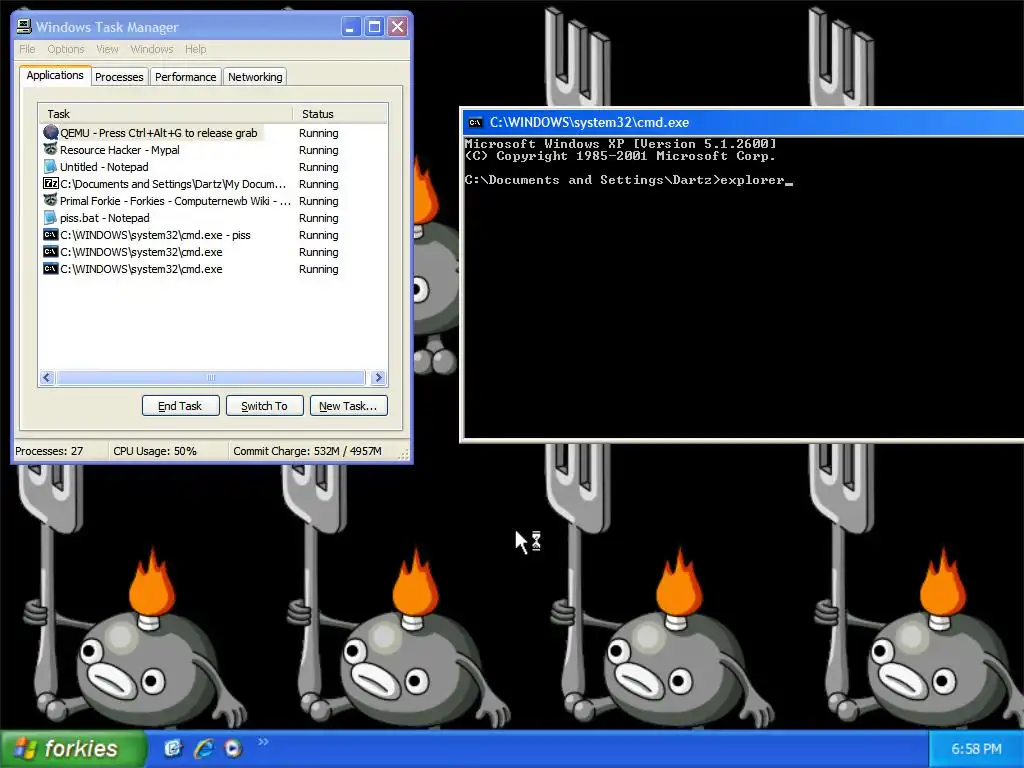Open Show Desktop from Quick Launch
Screen dimensions: 1024x768
click(172, 748)
